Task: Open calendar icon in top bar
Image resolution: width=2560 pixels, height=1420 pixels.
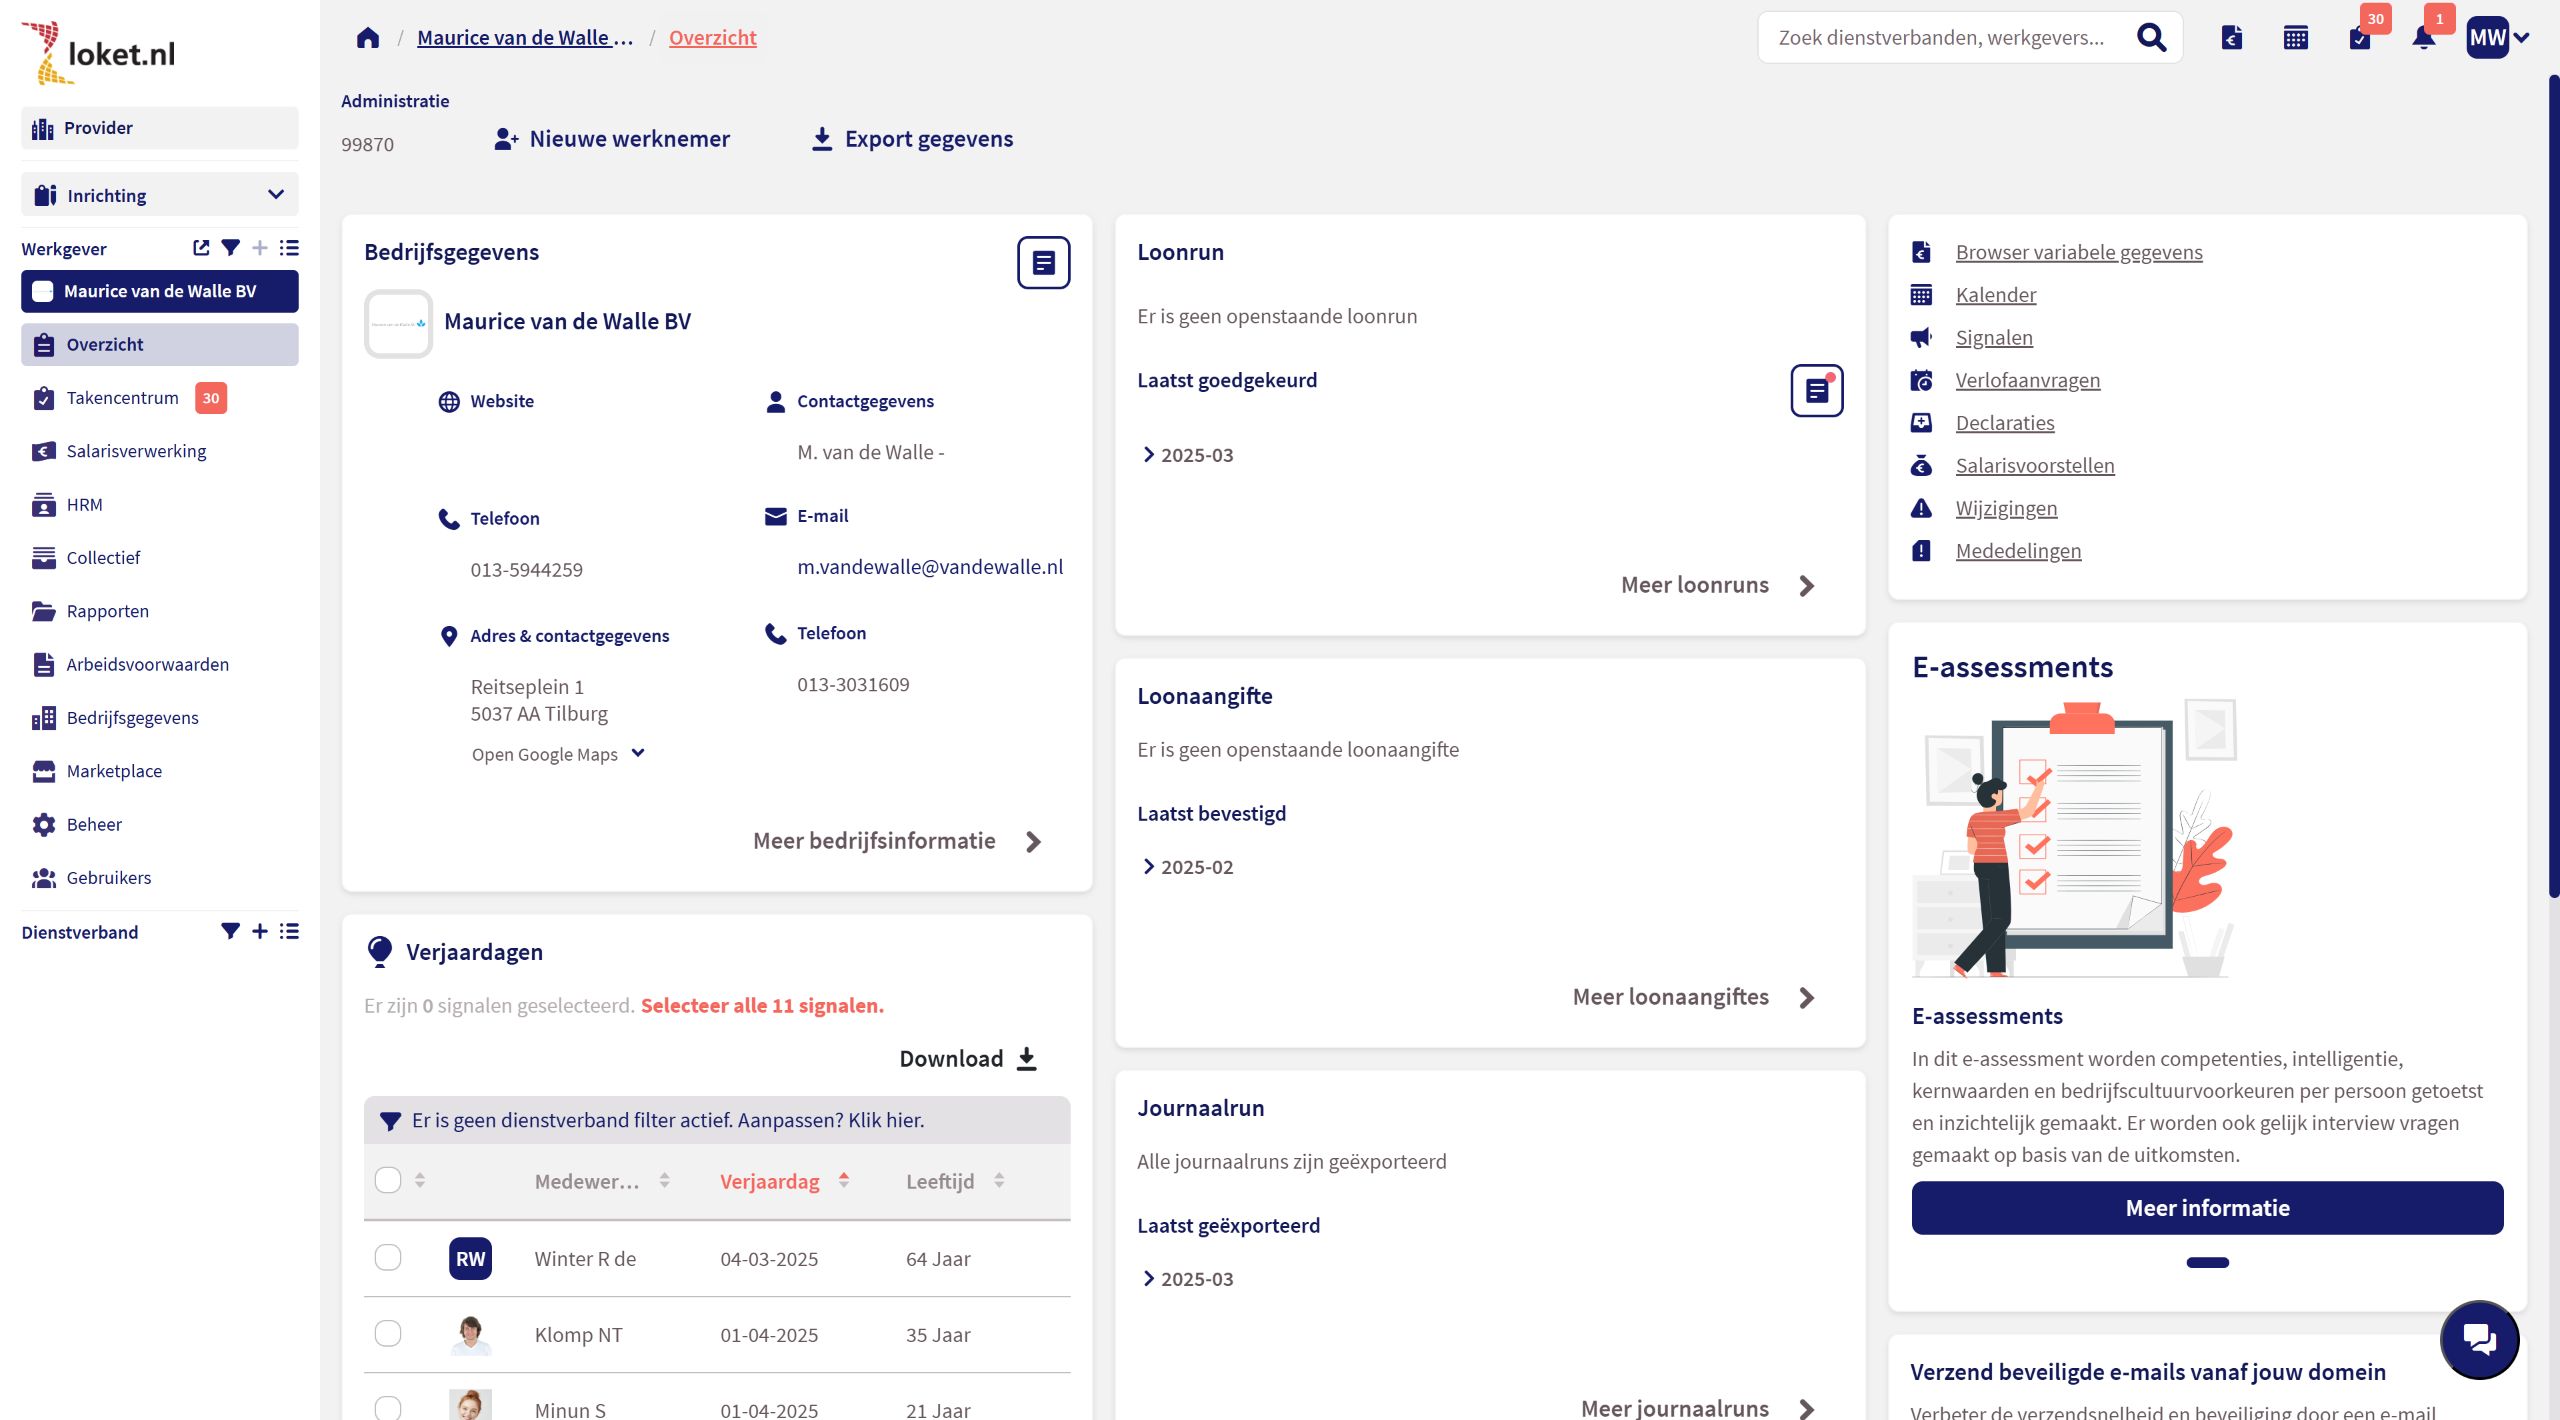Action: 2295,38
